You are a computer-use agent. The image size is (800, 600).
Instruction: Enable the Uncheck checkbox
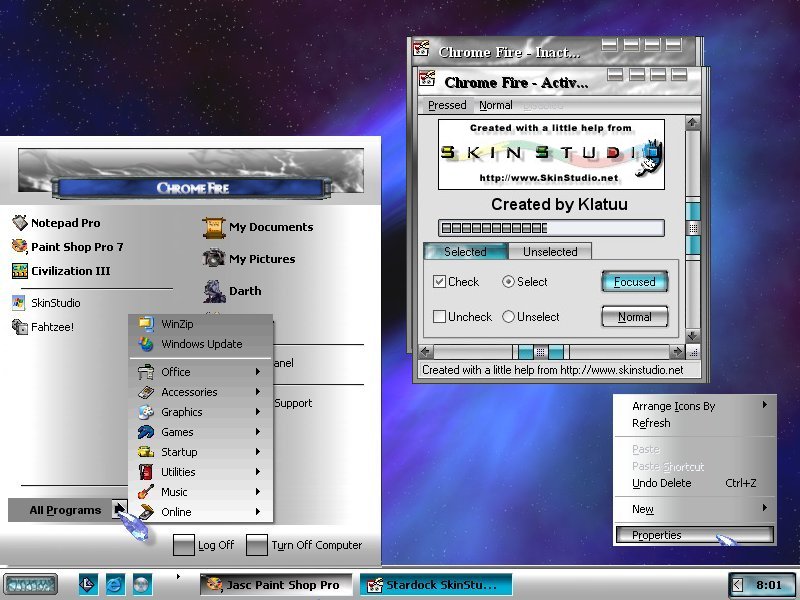click(x=439, y=317)
